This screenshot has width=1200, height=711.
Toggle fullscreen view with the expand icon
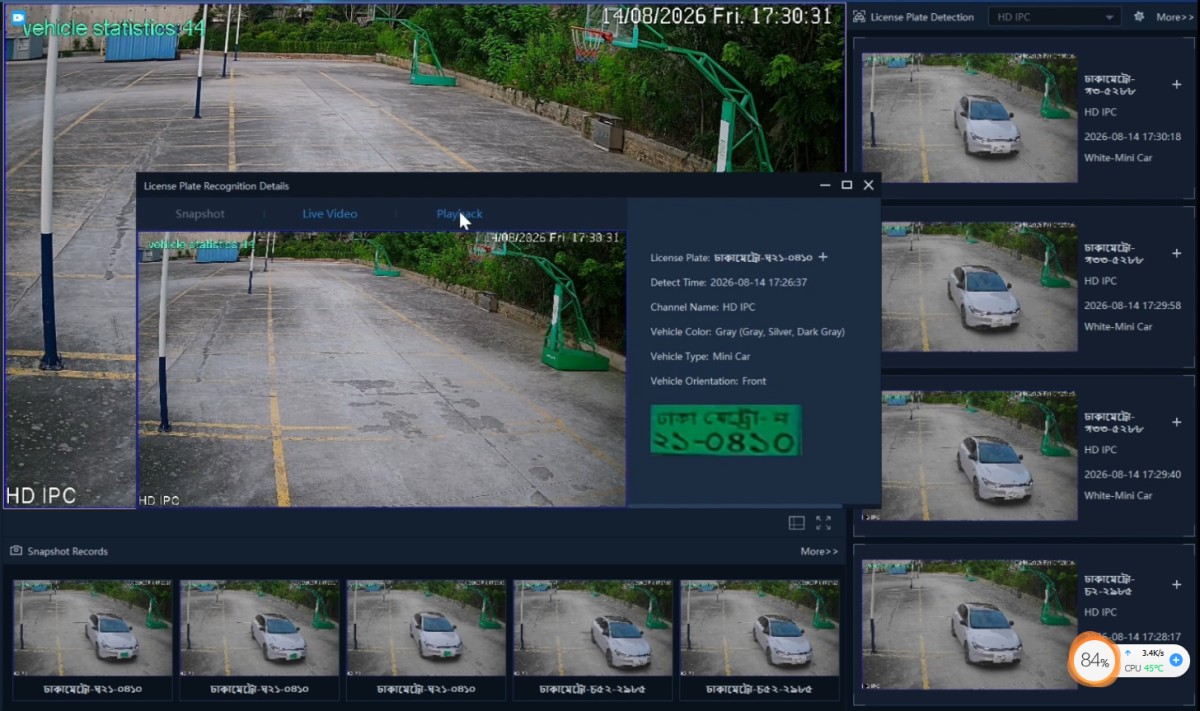tap(823, 523)
